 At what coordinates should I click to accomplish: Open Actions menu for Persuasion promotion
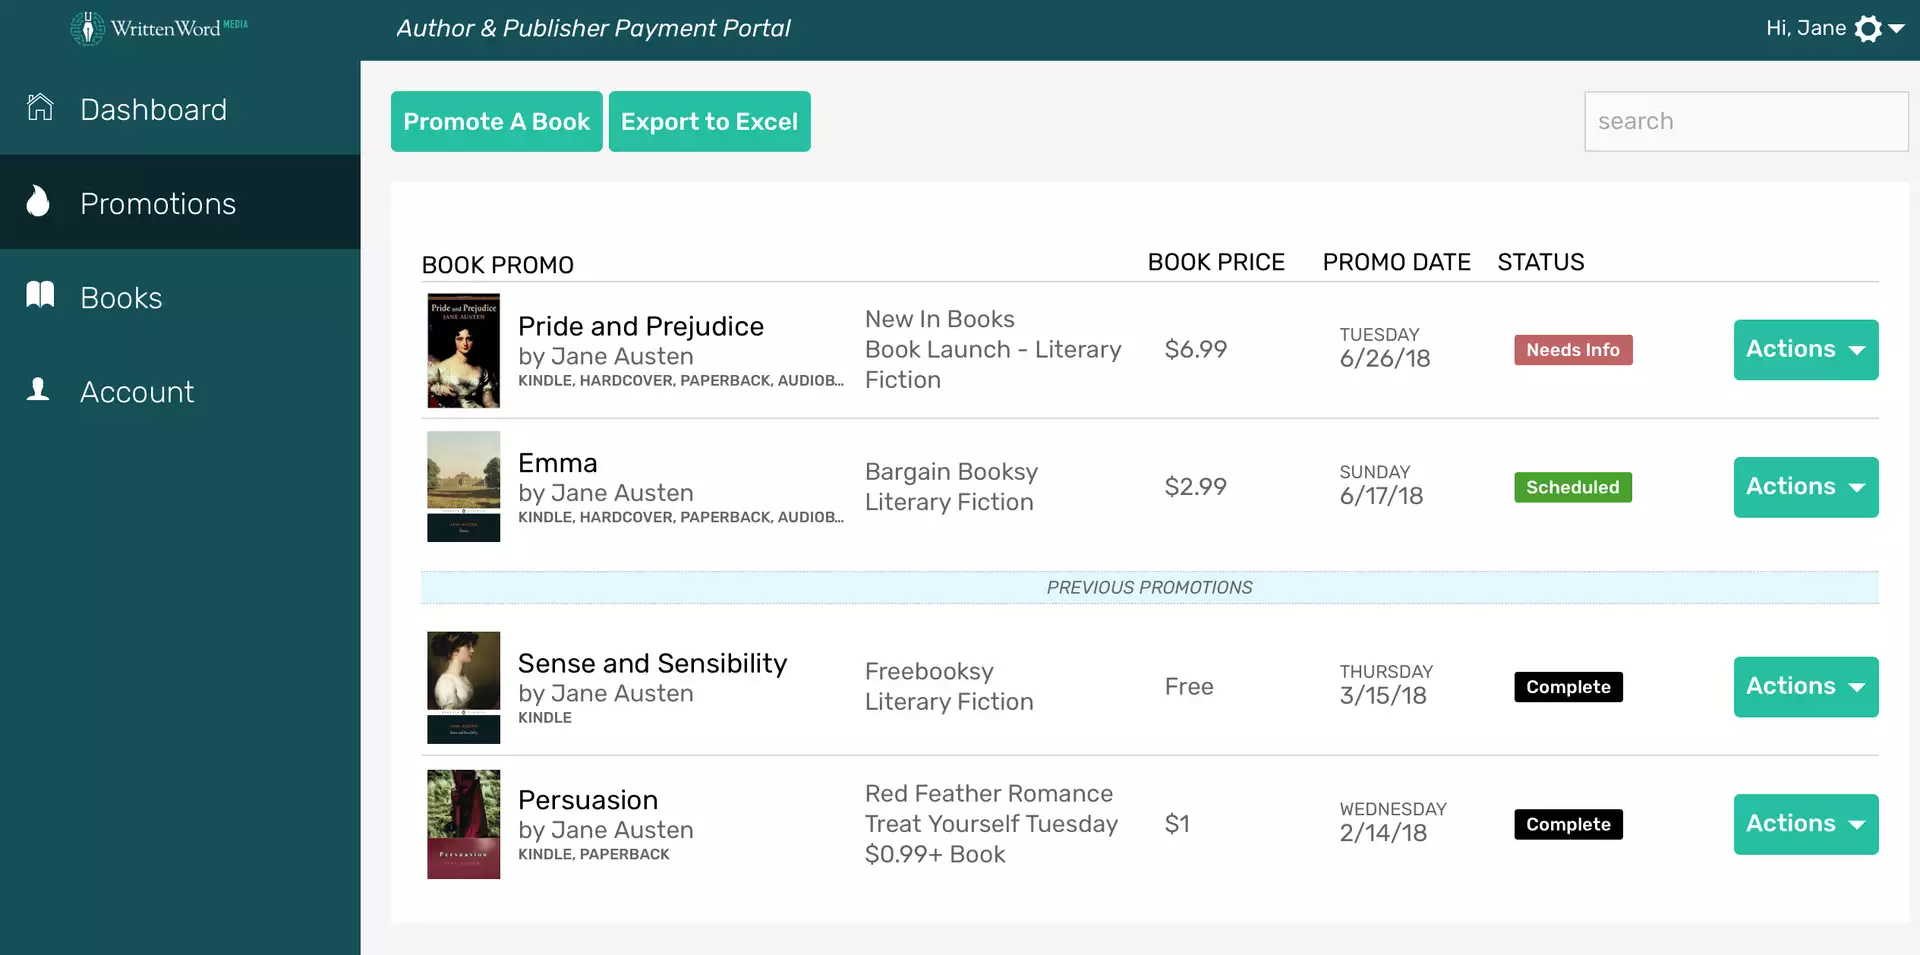pyautogui.click(x=1805, y=824)
